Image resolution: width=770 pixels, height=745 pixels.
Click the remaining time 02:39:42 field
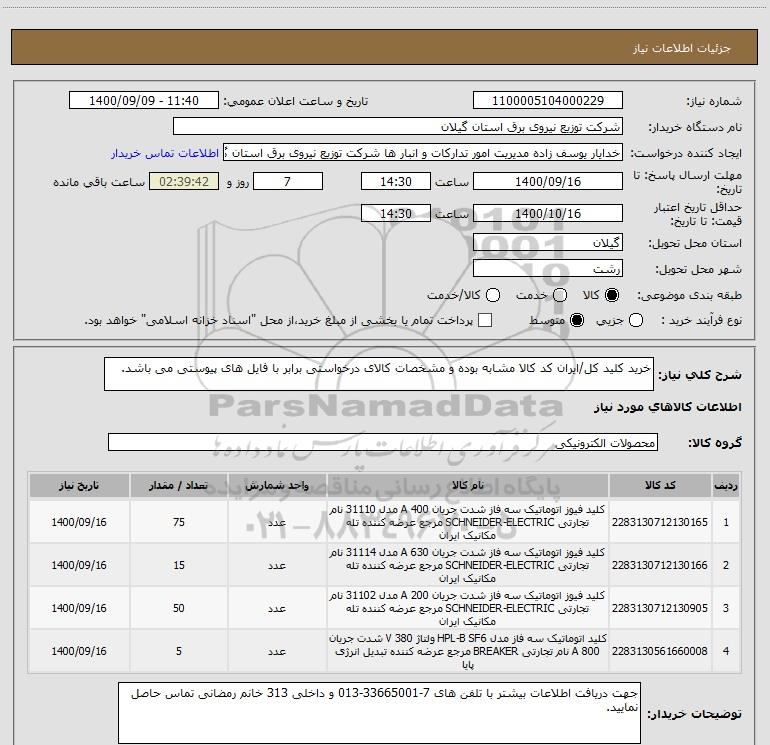point(184,181)
